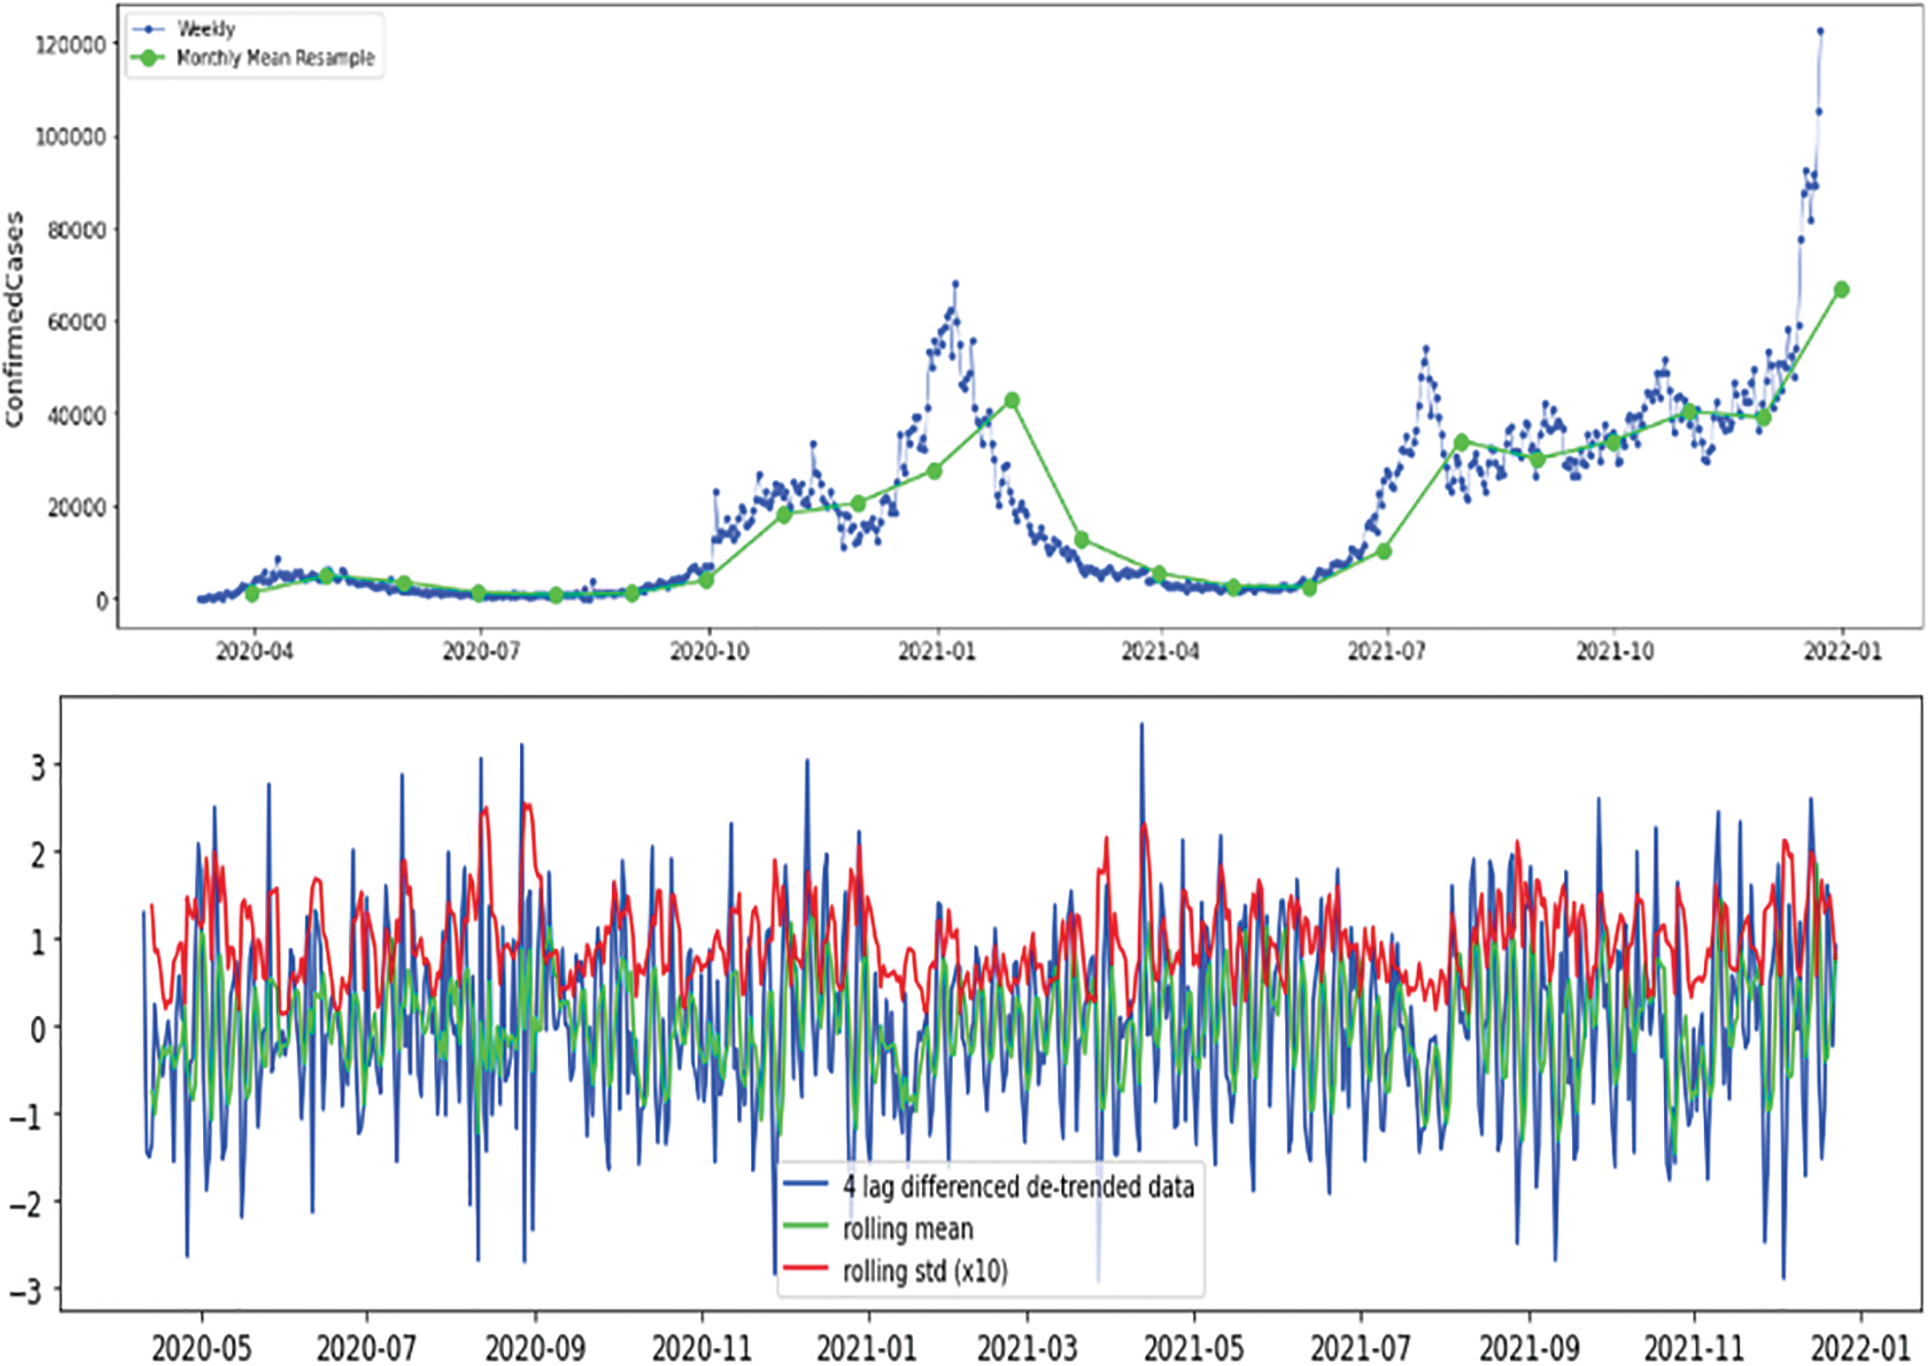Select the green rolling mean legend swatch
Viewport: 1930px width, 1366px height.
click(x=805, y=1227)
